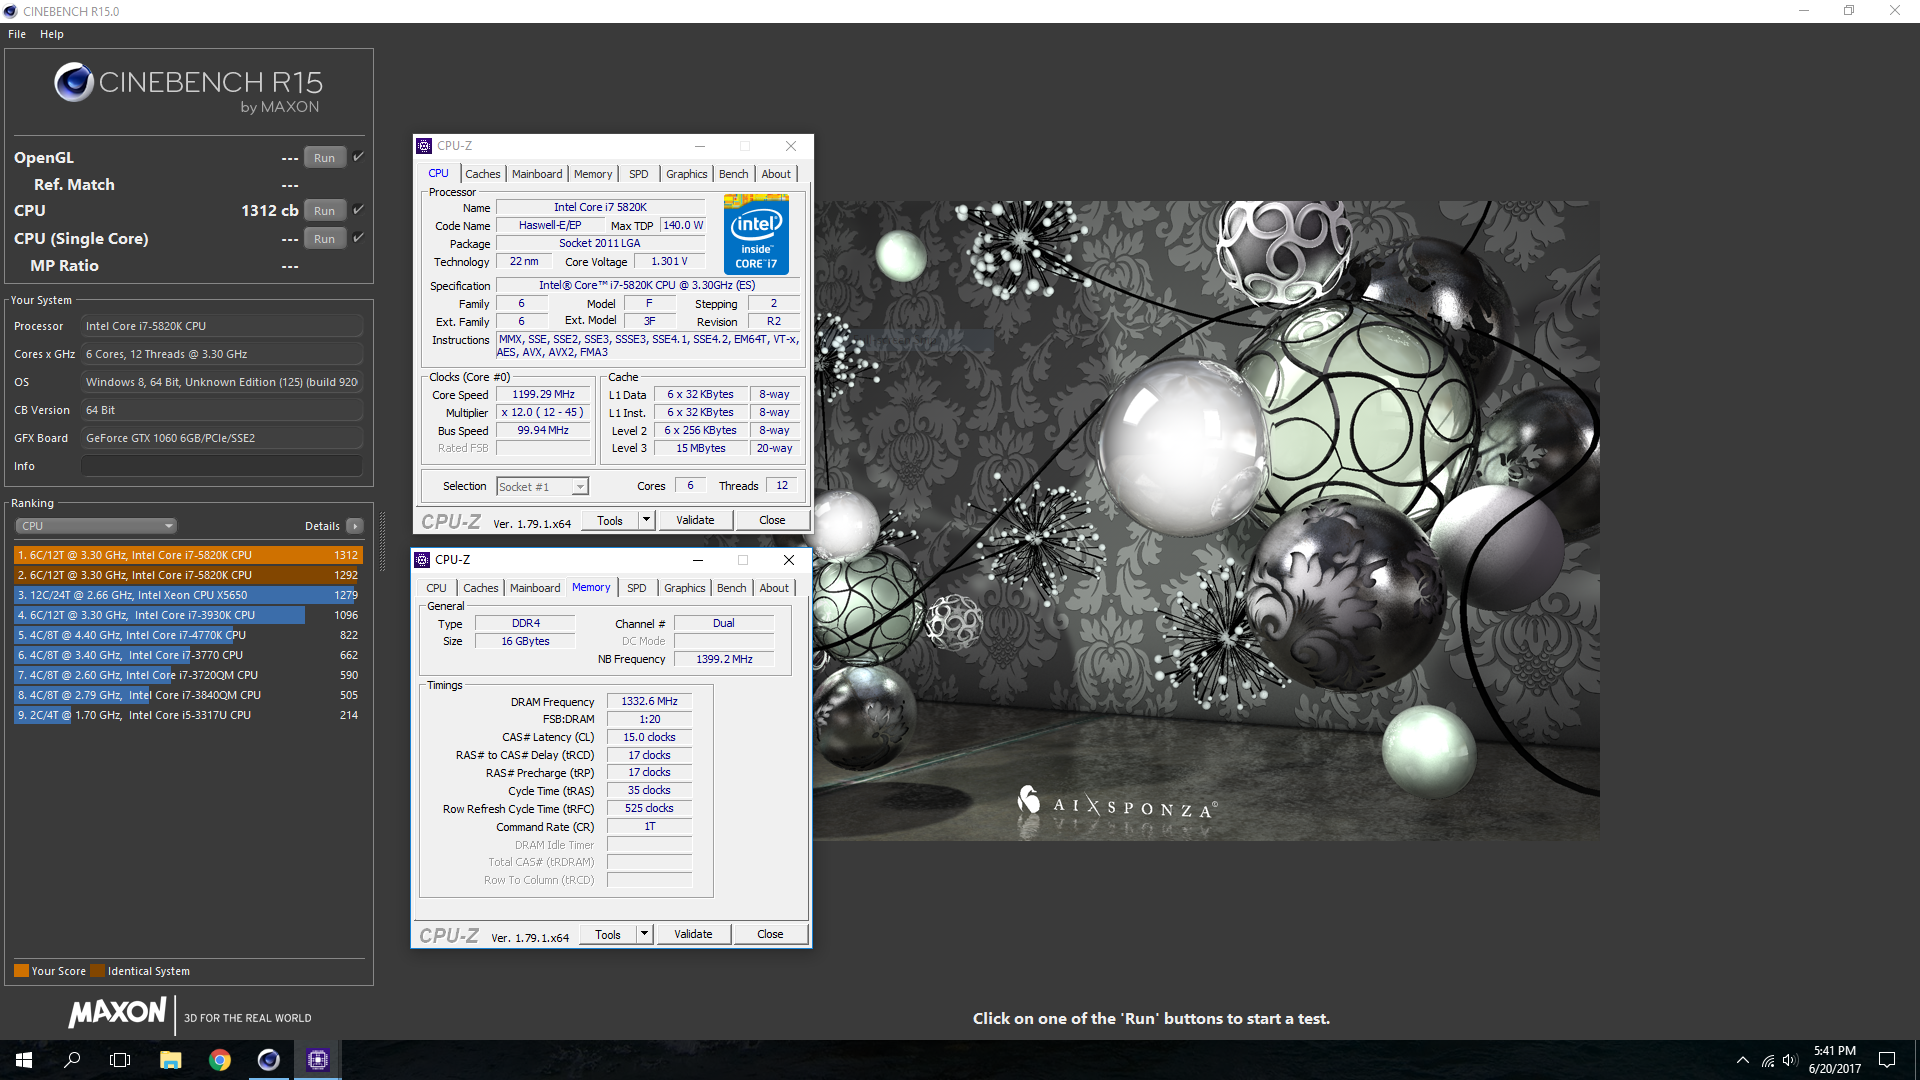Open File Explorer from the taskbar
The image size is (1920, 1080).
(x=171, y=1060)
